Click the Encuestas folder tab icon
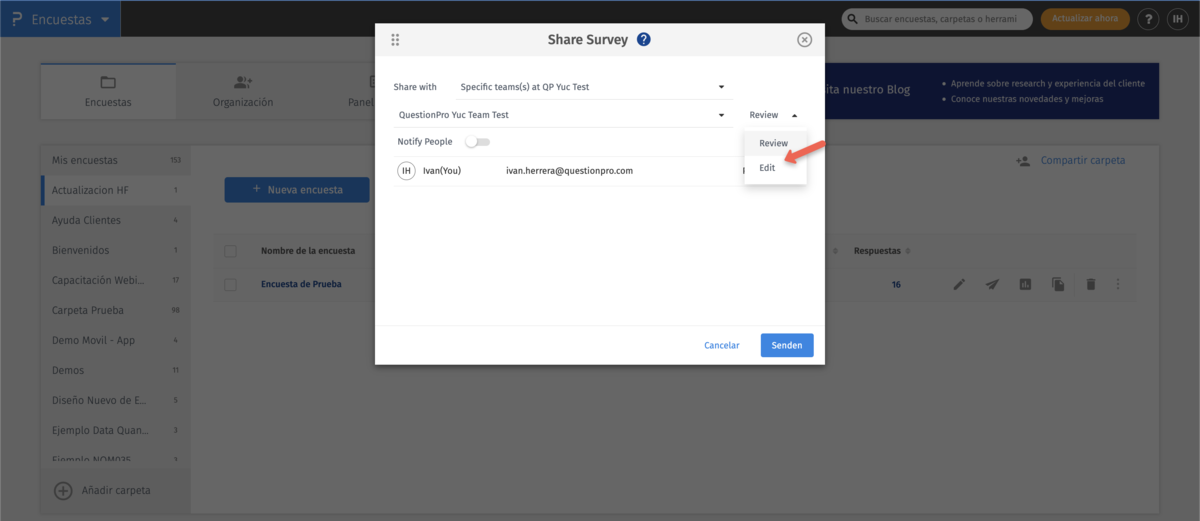Viewport: 1200px width, 521px height. 108,82
